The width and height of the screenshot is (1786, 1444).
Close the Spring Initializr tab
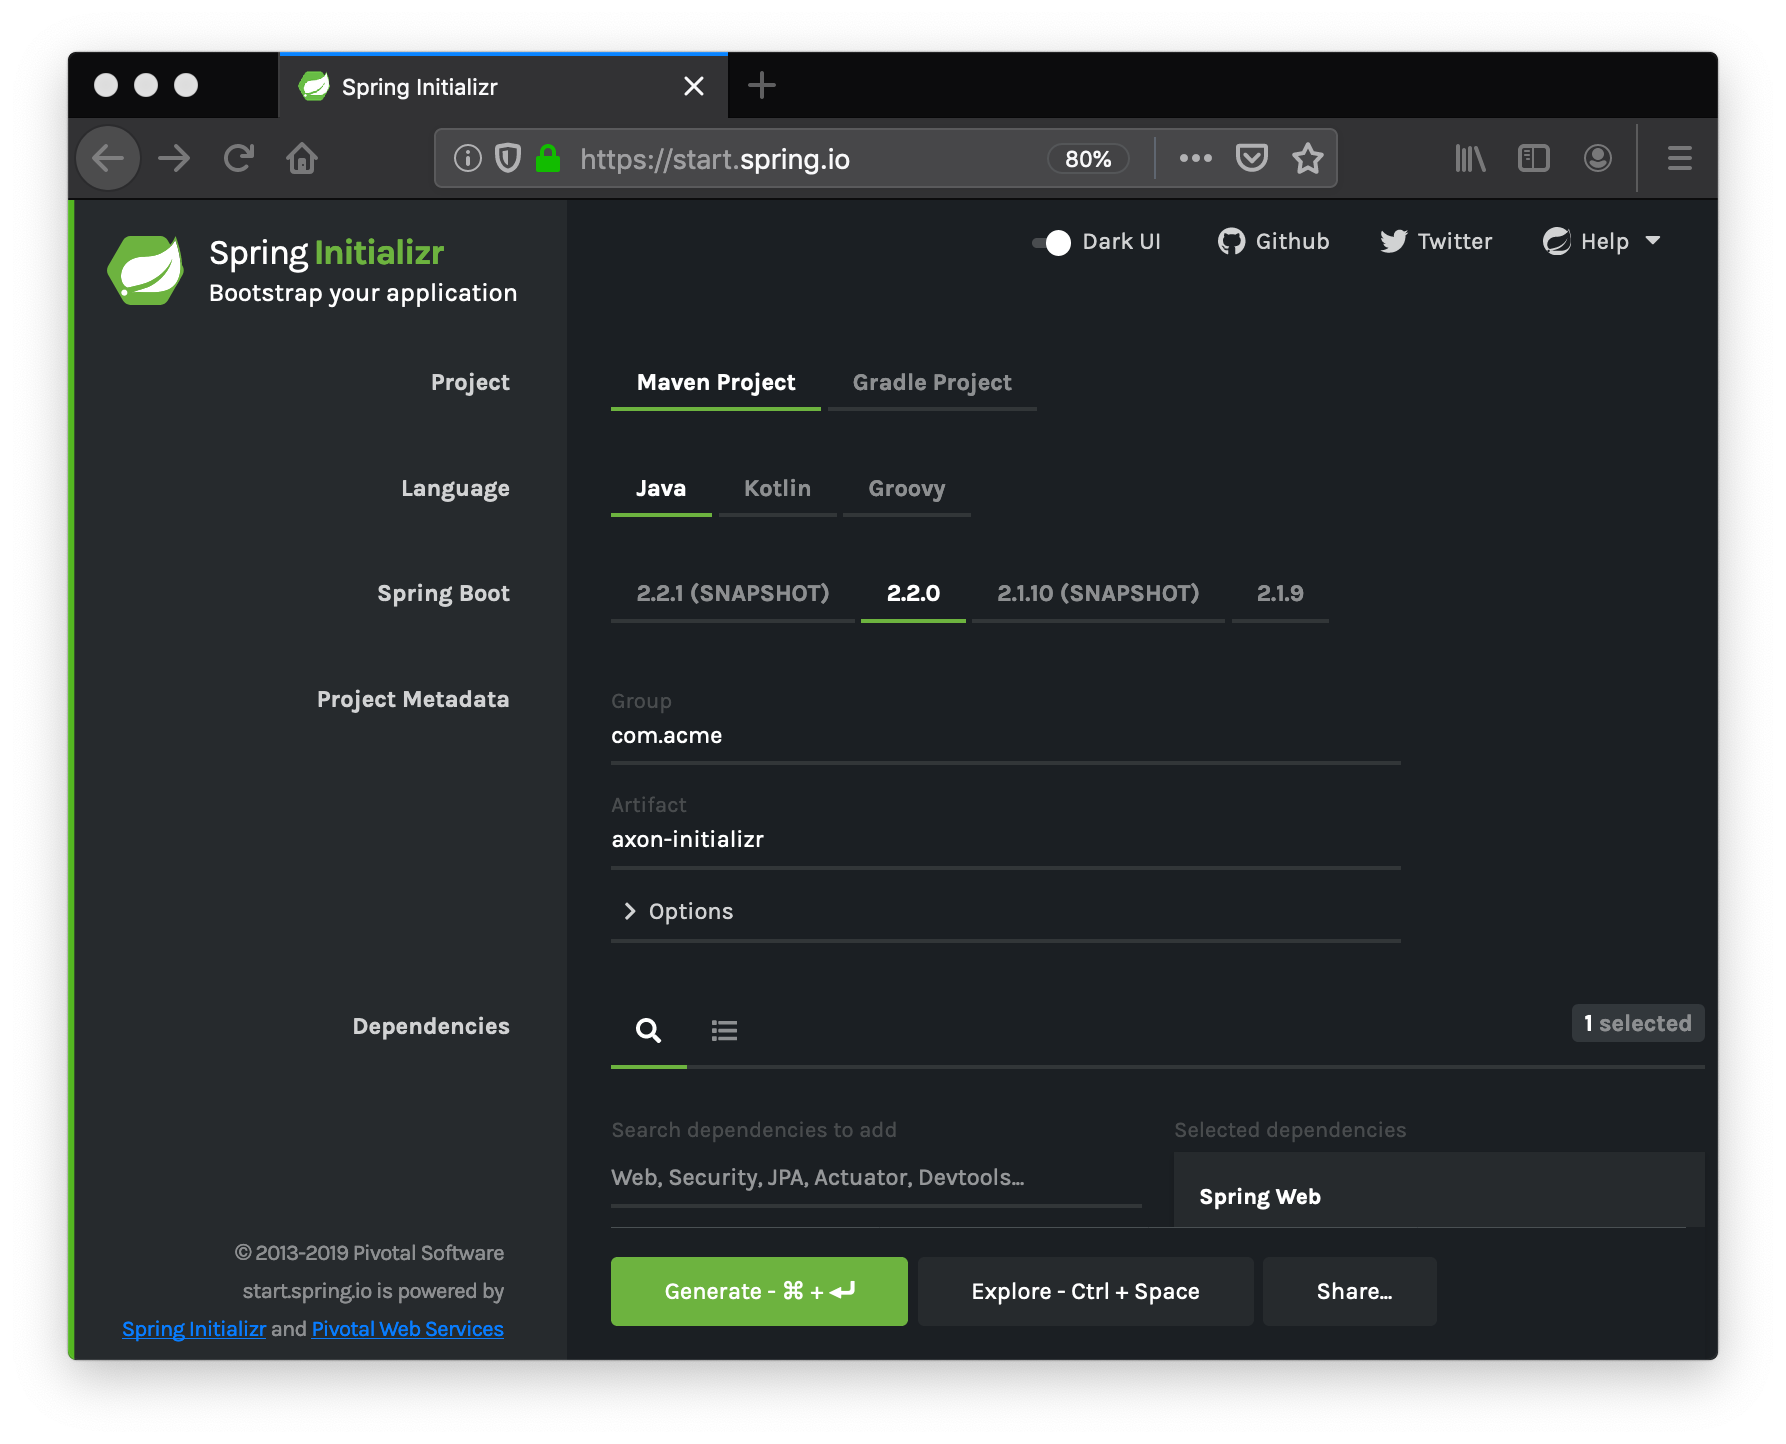[694, 87]
